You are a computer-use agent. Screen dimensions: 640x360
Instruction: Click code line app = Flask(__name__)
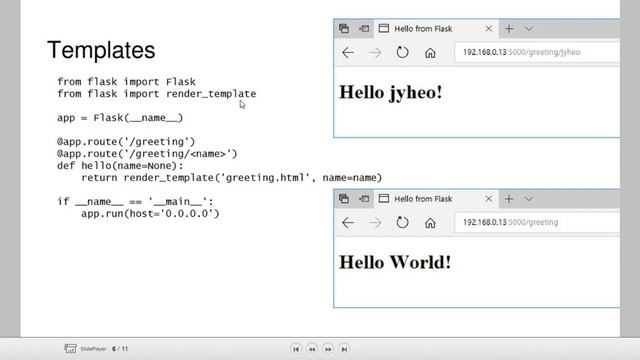point(120,118)
